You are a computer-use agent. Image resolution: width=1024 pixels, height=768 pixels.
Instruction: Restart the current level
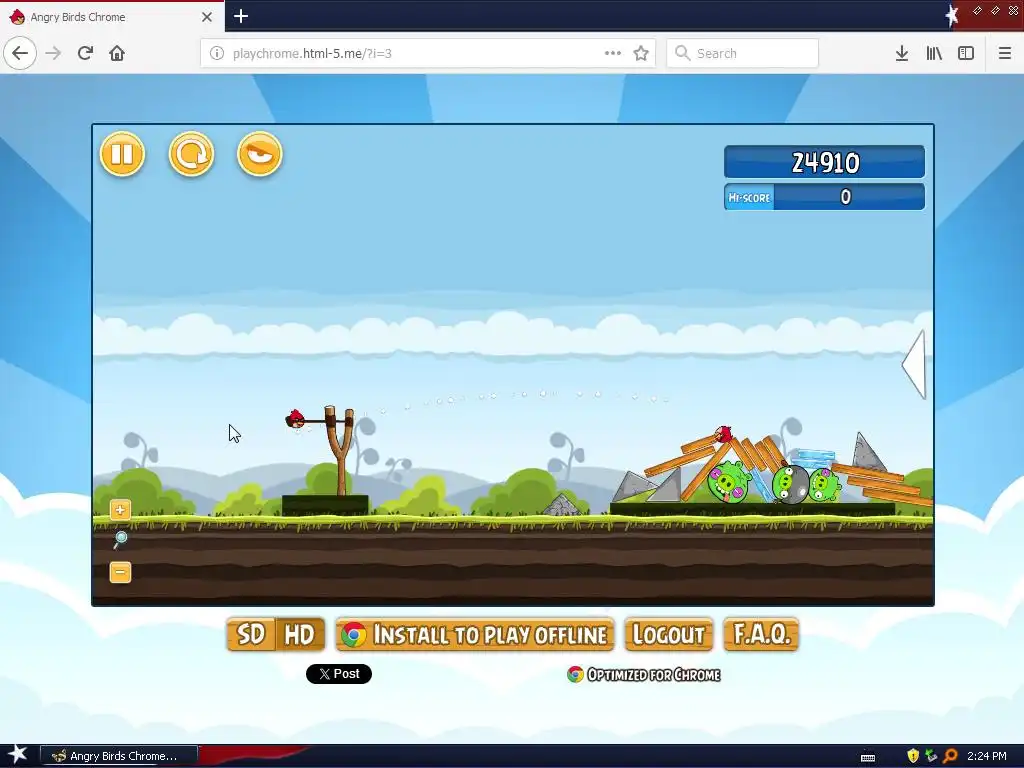(191, 154)
